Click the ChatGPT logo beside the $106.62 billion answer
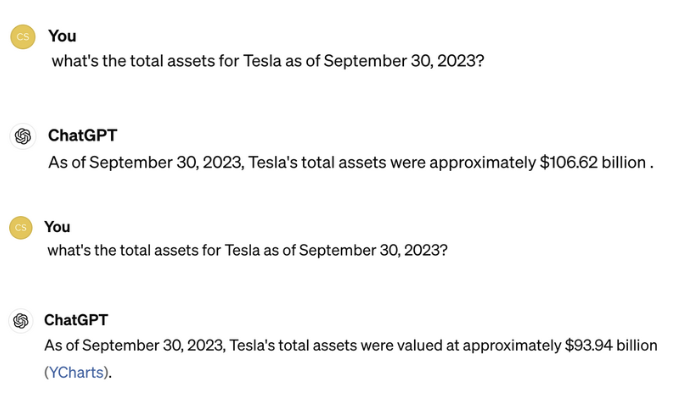Image resolution: width=686 pixels, height=398 pixels. point(23,136)
